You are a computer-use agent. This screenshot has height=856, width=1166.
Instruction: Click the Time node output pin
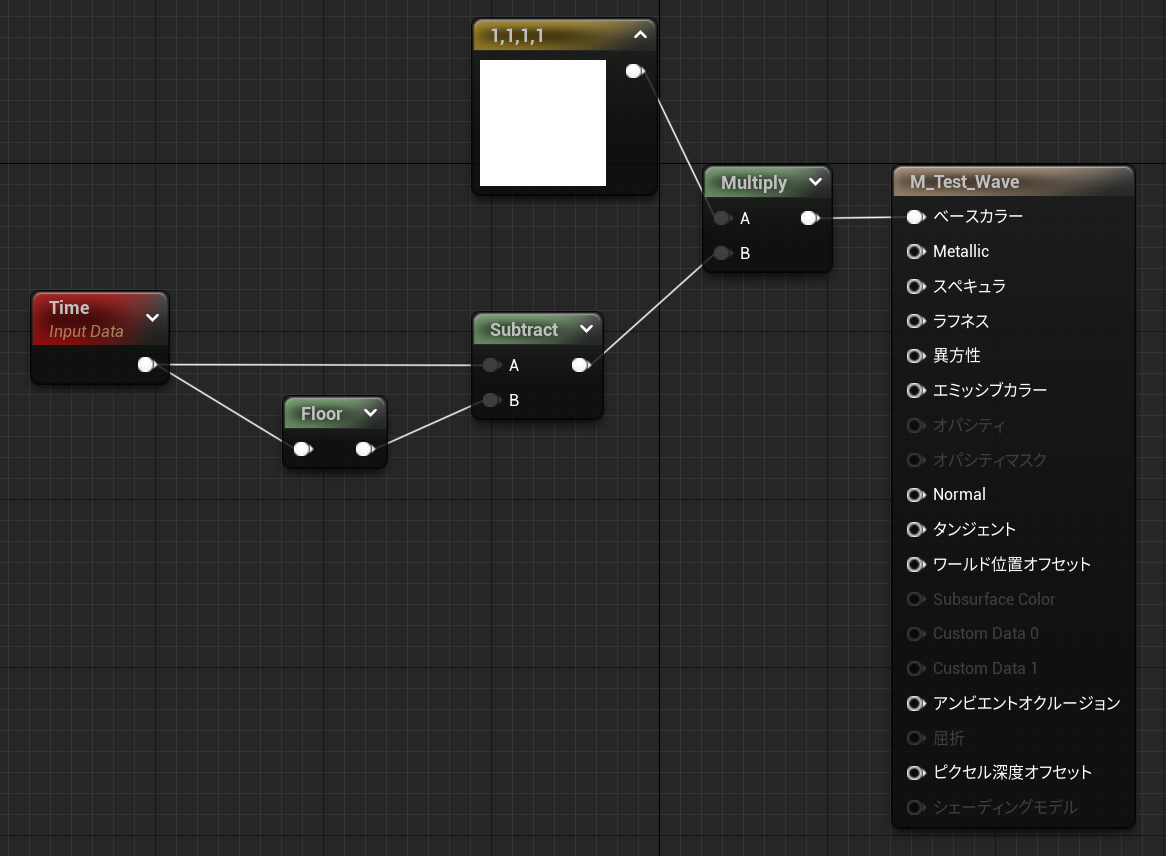(x=147, y=364)
